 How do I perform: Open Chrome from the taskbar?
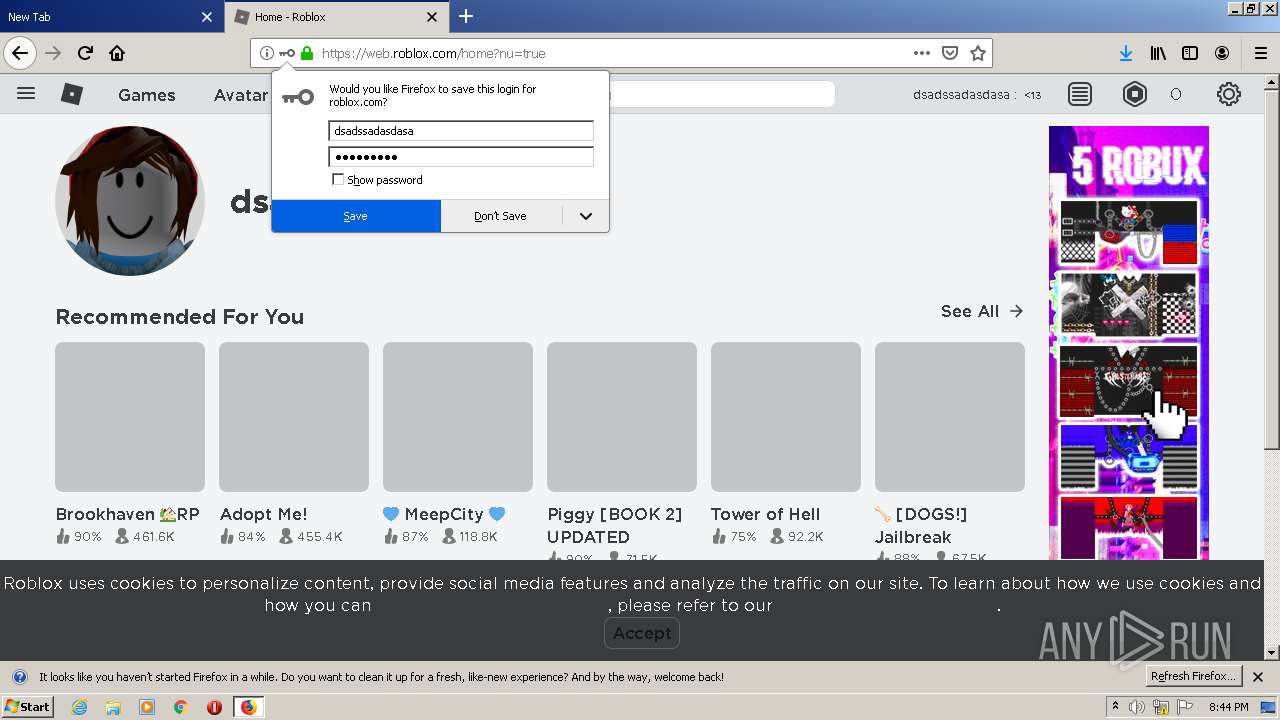[x=180, y=707]
